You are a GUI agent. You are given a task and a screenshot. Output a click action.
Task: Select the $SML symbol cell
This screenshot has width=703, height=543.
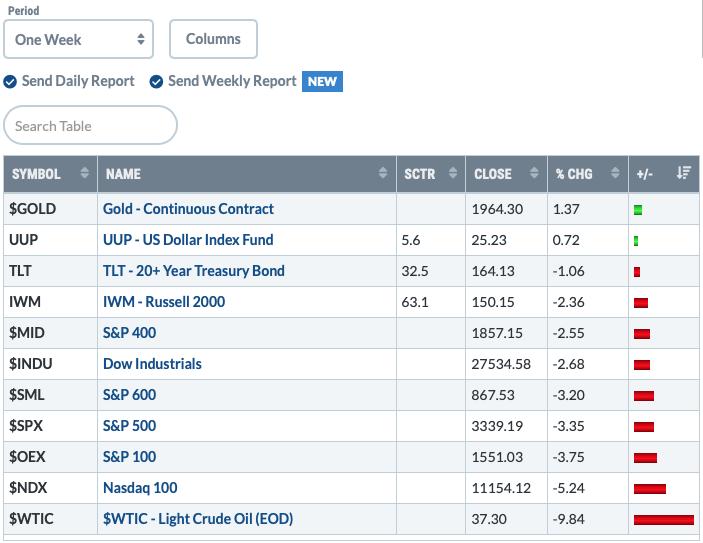click(50, 395)
